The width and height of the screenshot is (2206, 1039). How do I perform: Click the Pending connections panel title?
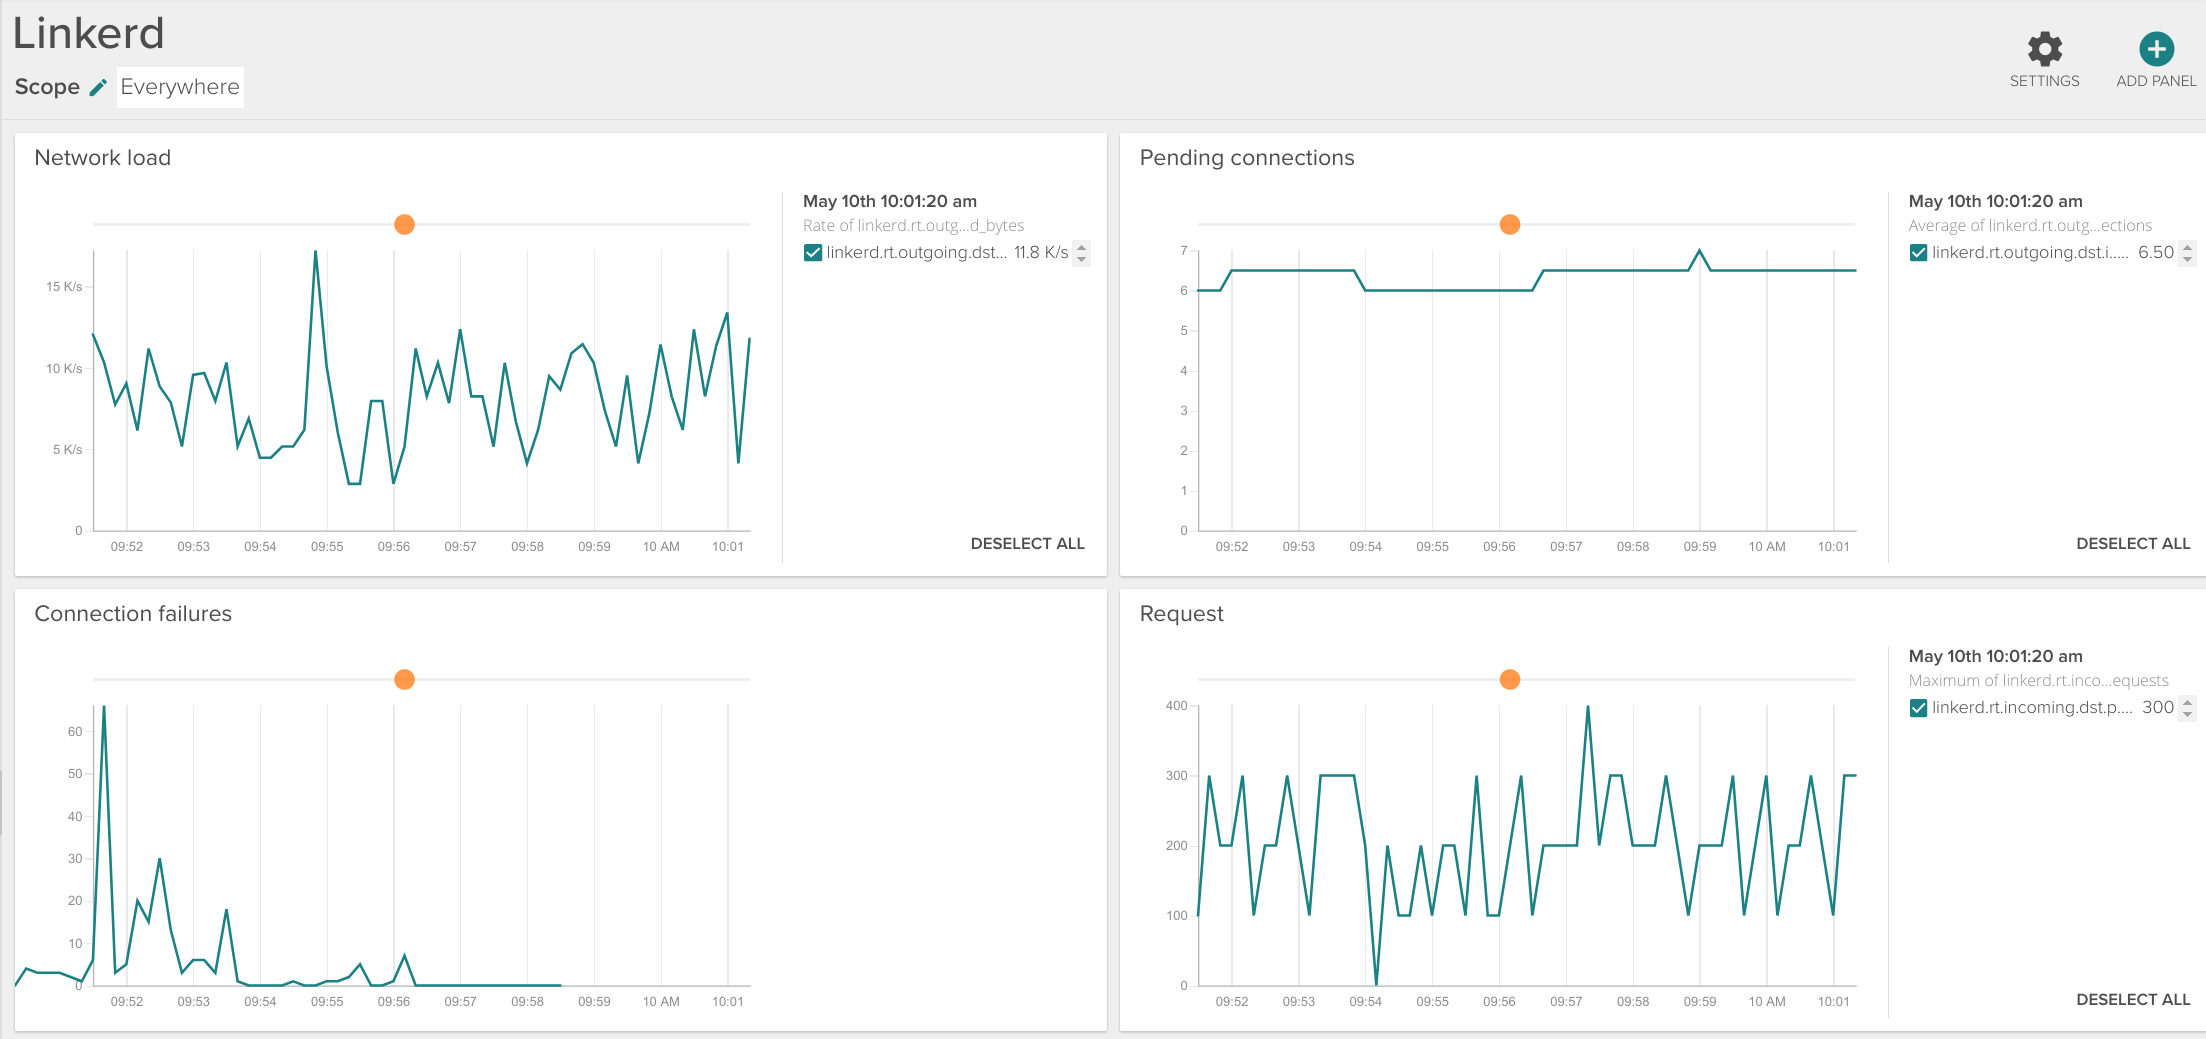coord(1247,158)
